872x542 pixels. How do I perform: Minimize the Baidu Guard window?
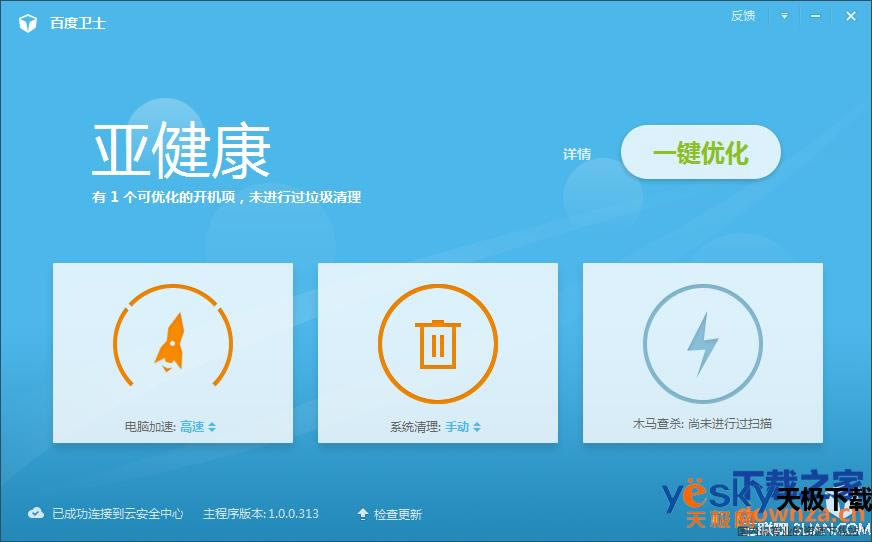816,16
